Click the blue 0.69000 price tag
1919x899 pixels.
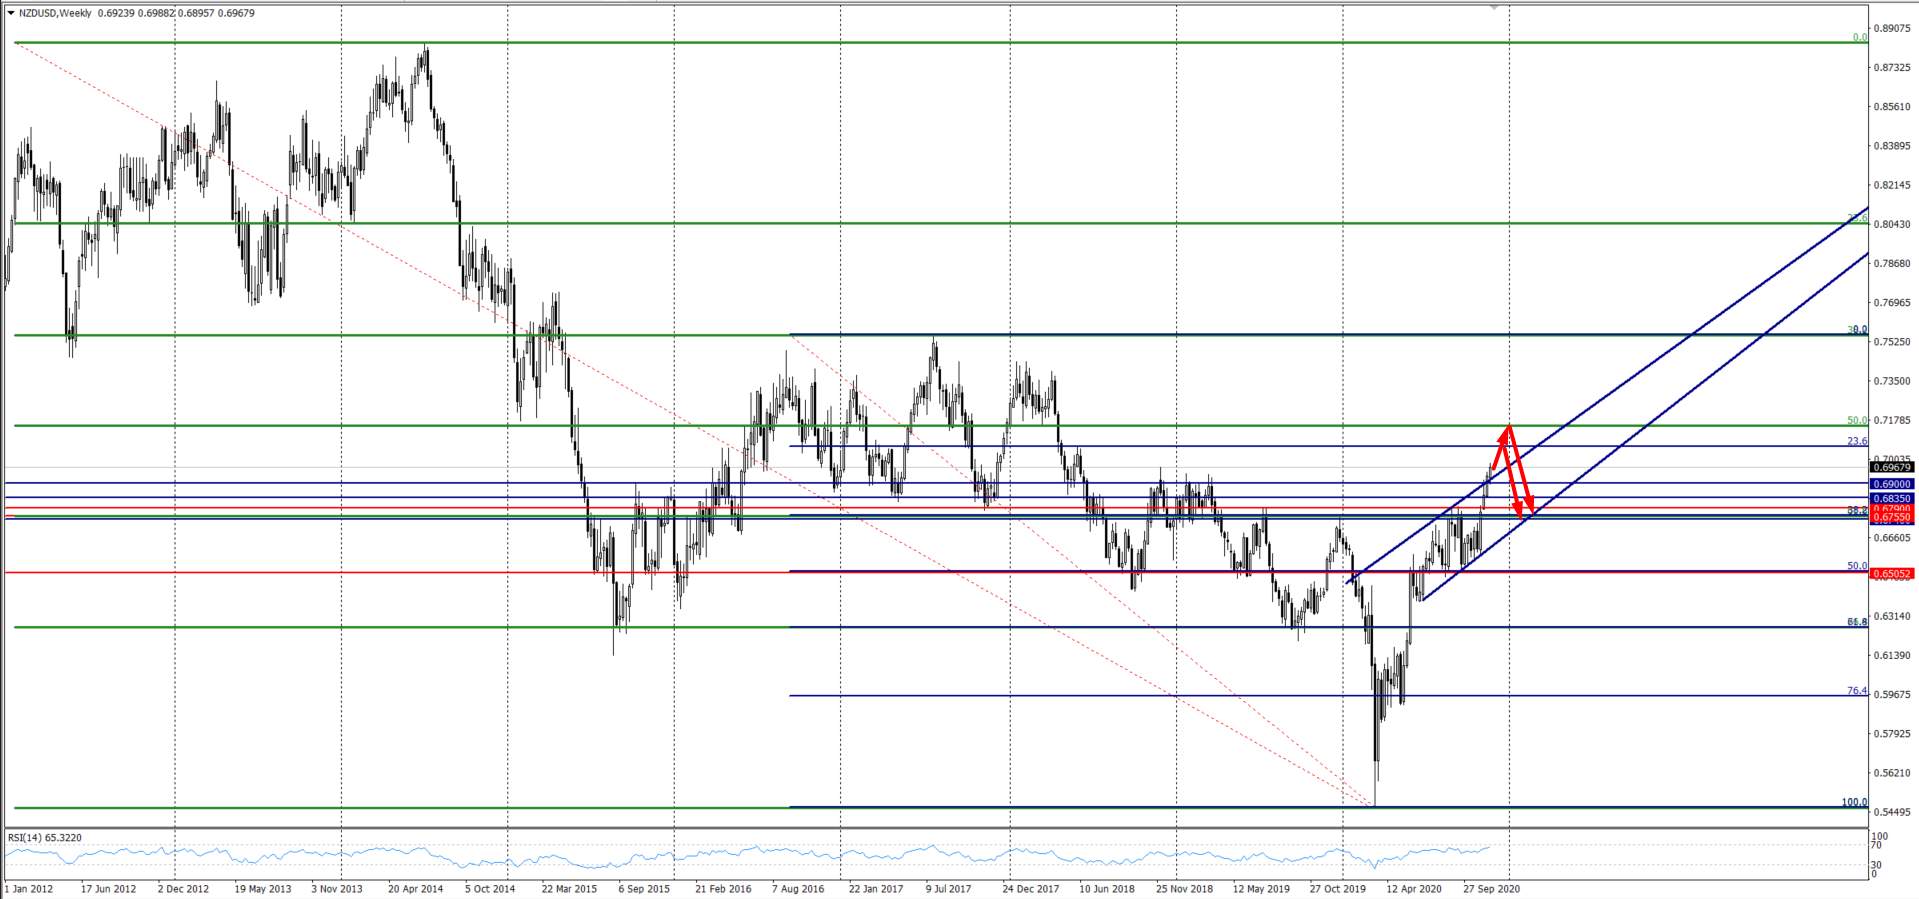click(x=1892, y=484)
